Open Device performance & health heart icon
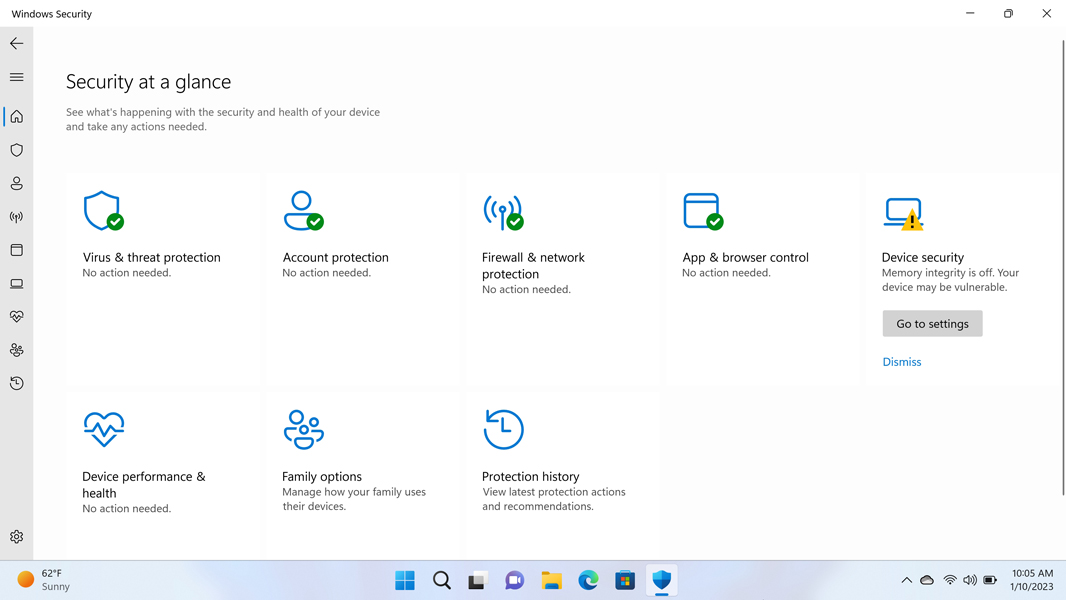Screen dimensions: 1066x600 pyautogui.click(x=16, y=316)
